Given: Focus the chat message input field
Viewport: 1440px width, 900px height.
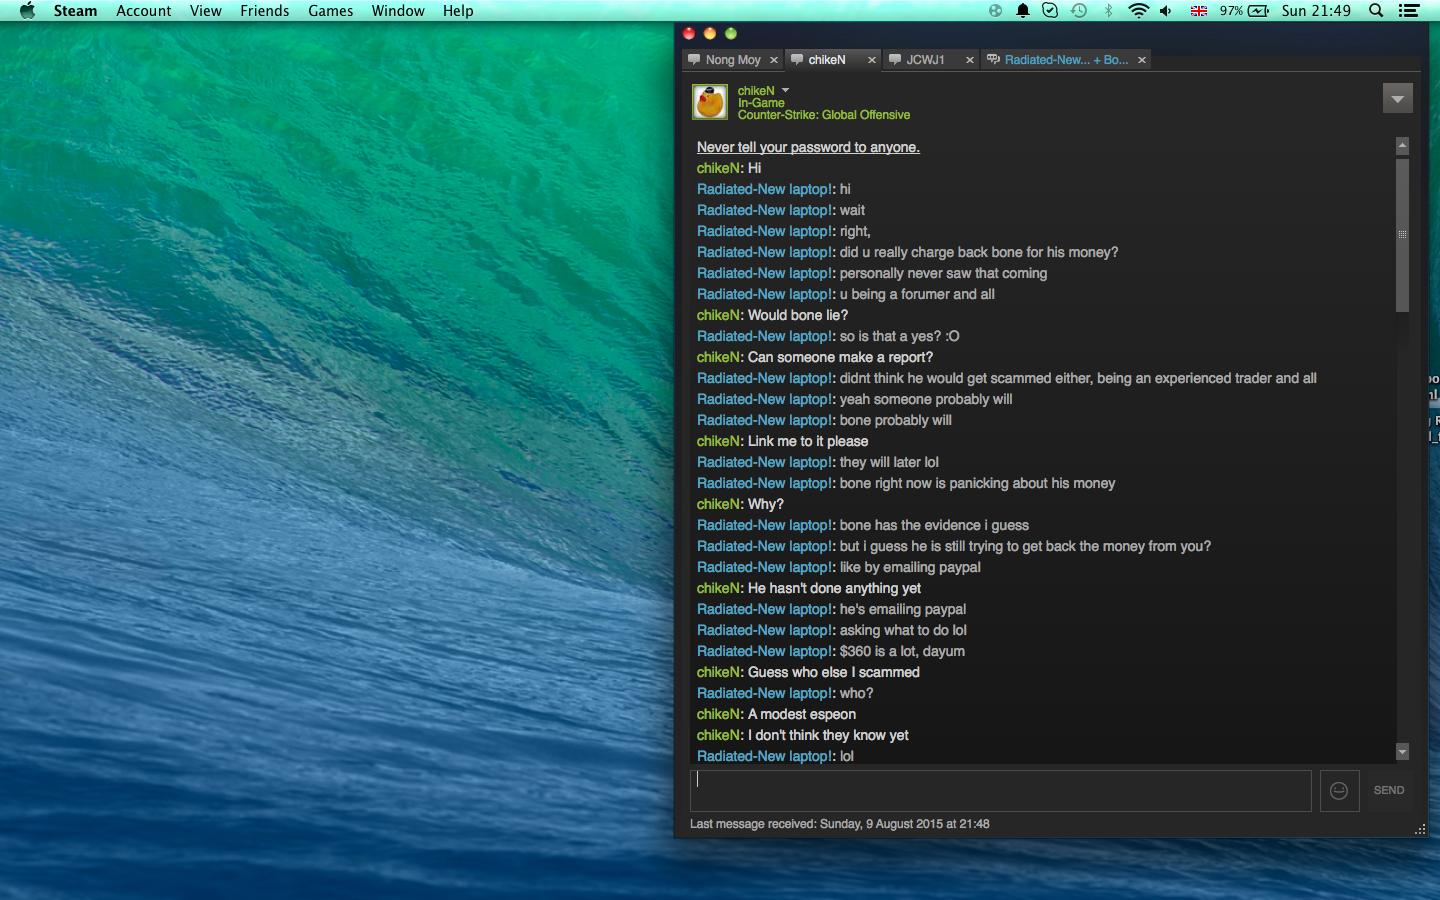Looking at the screenshot, I should (x=1000, y=791).
